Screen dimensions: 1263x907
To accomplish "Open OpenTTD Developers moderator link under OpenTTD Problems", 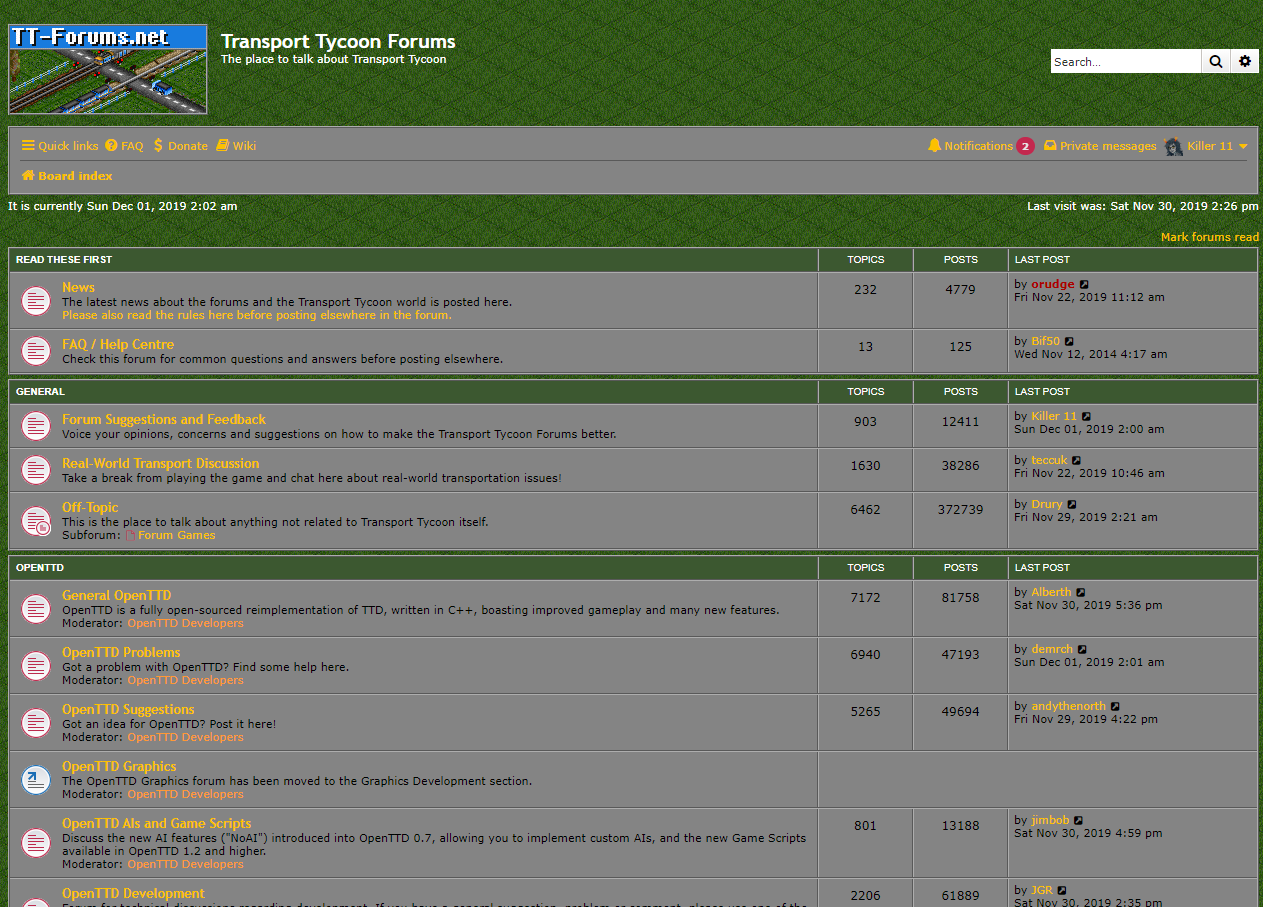I will (185, 680).
